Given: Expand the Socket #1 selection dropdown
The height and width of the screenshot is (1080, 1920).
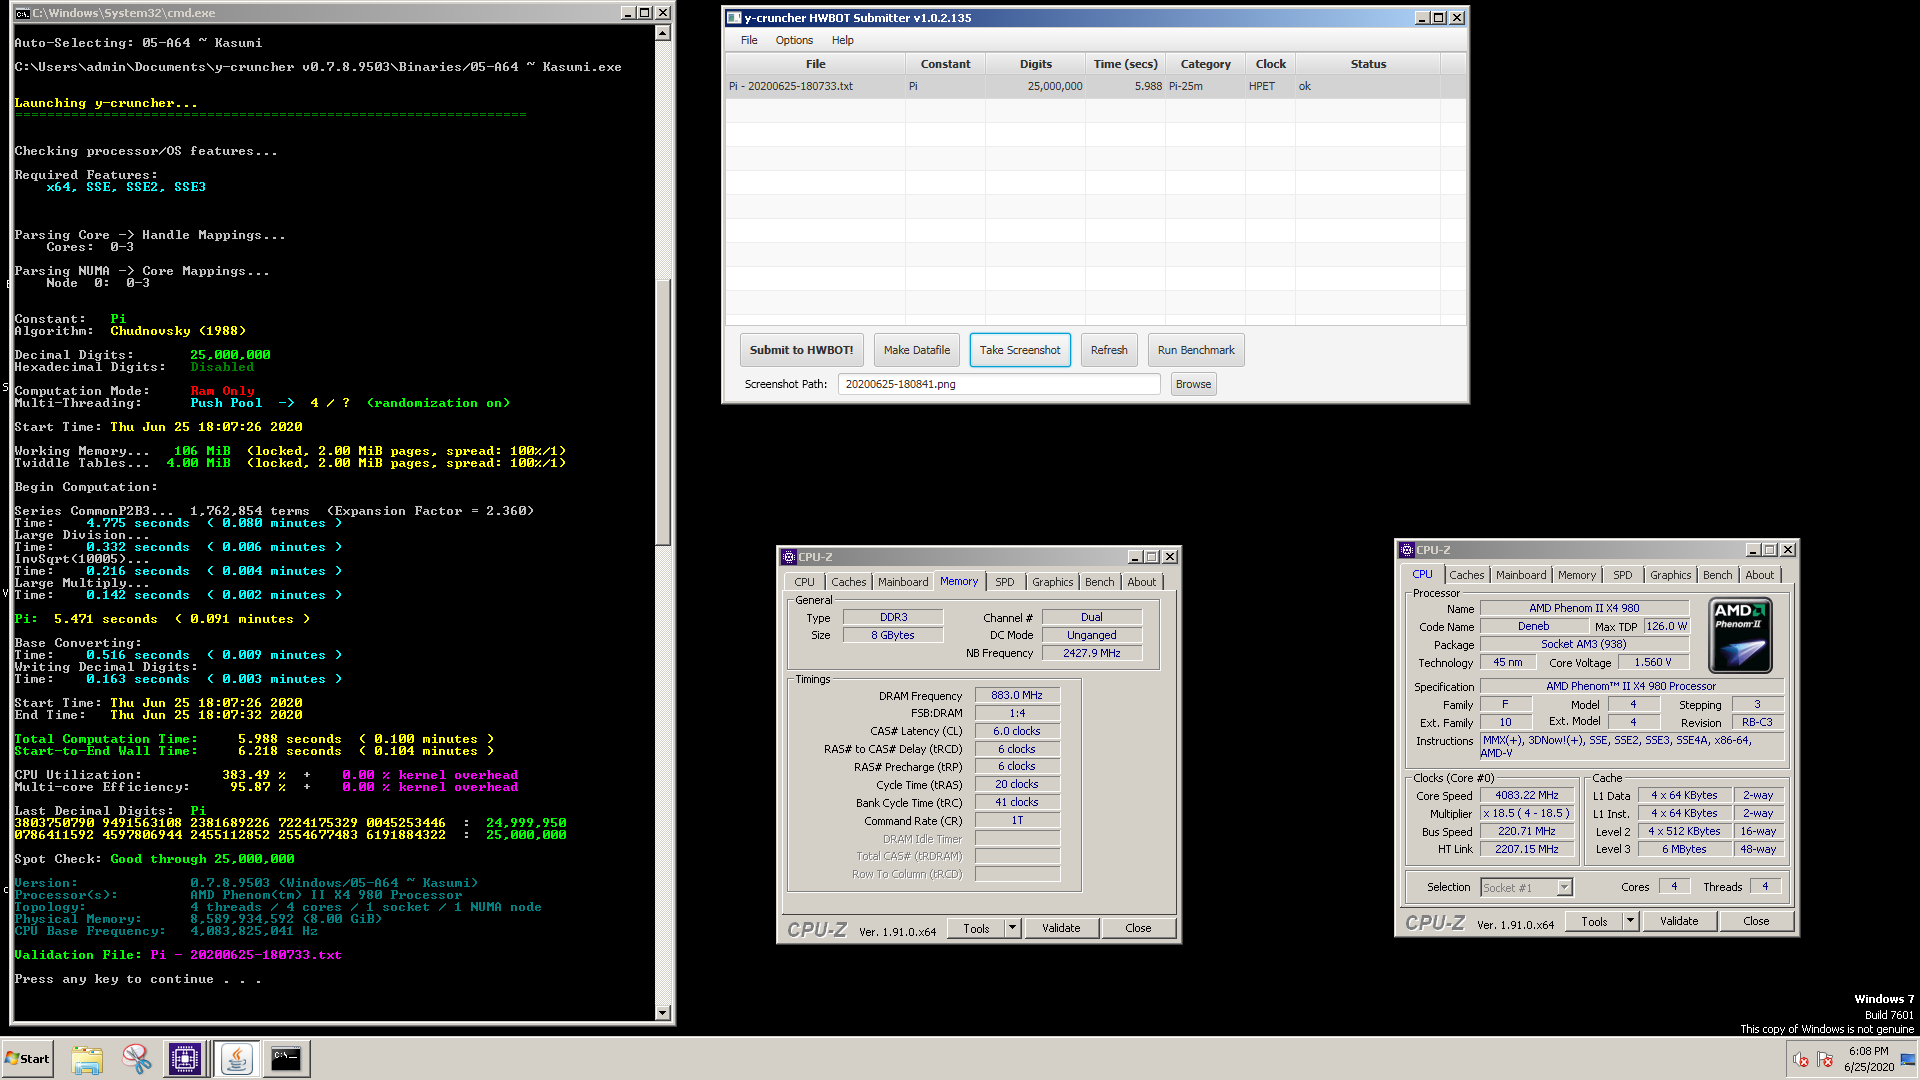Looking at the screenshot, I should coord(1564,887).
